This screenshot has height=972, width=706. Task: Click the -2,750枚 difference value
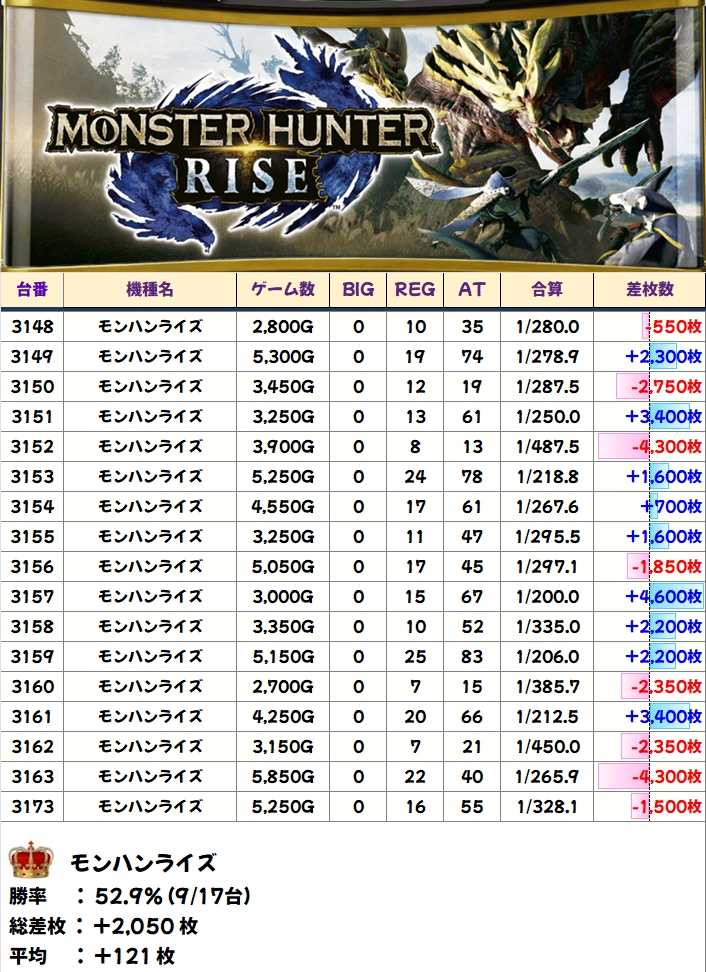click(x=666, y=386)
